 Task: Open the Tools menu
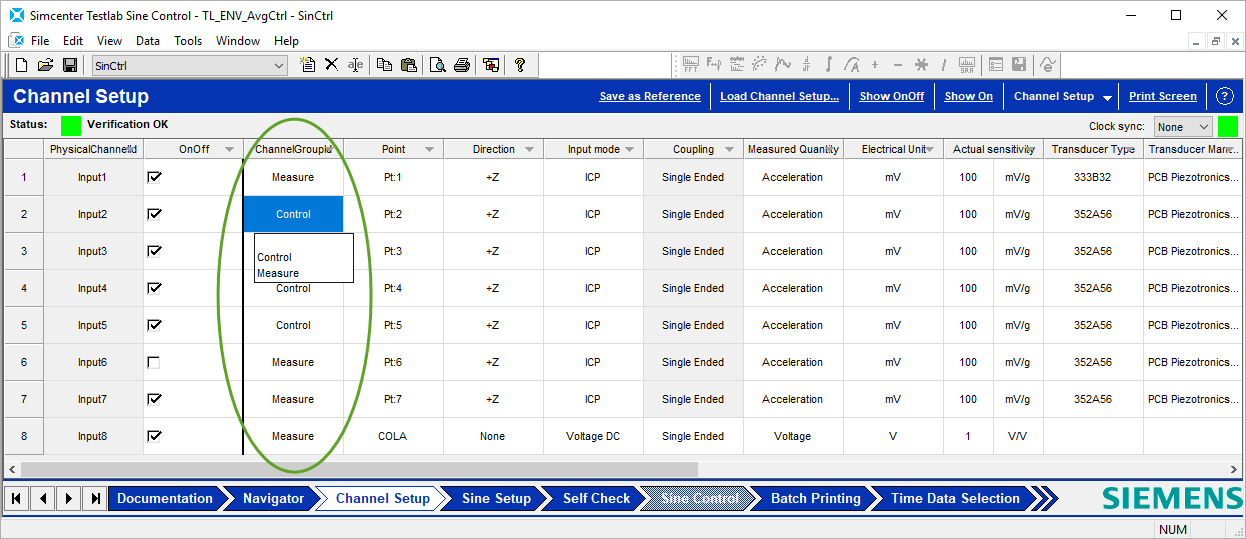coord(188,41)
